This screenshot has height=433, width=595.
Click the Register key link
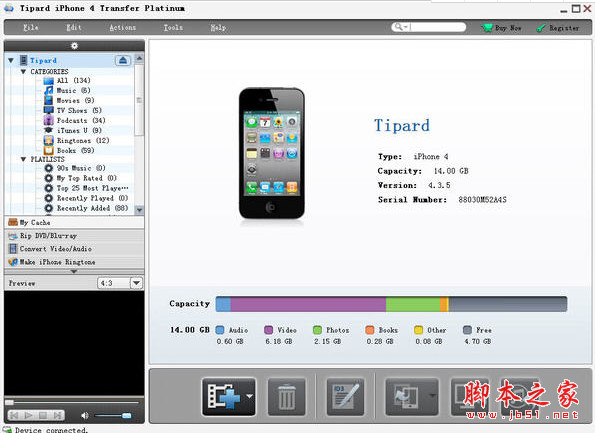[x=558, y=28]
